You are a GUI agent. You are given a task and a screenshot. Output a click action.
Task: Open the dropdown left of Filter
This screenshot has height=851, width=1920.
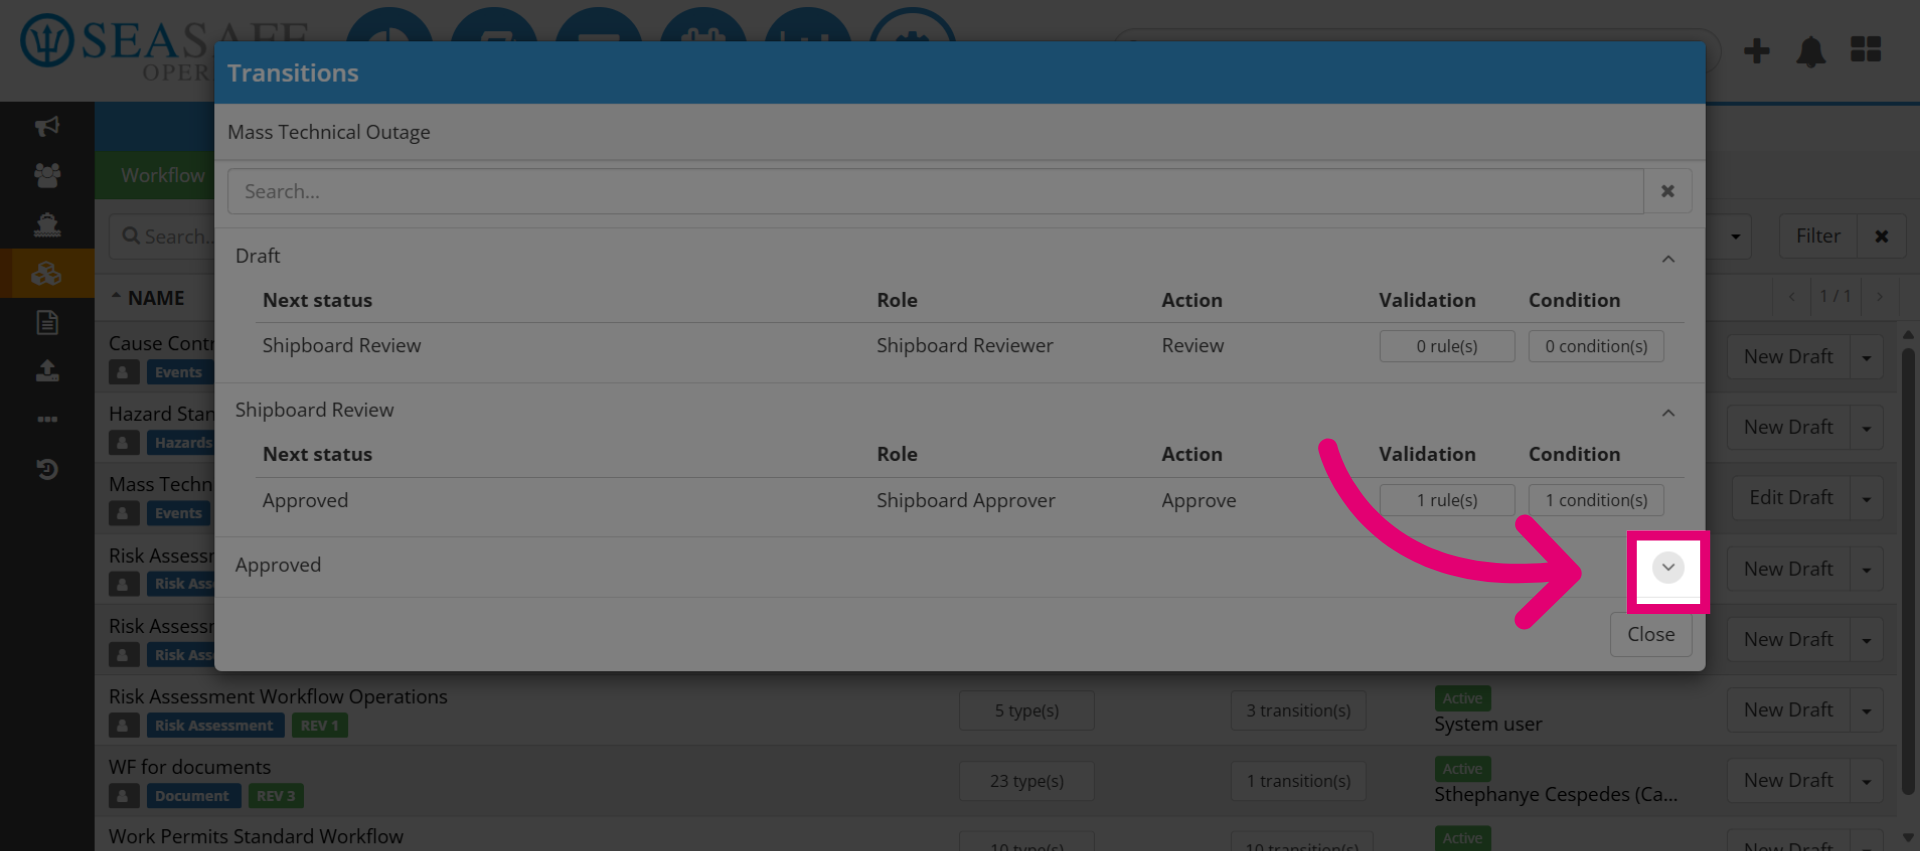tap(1735, 236)
